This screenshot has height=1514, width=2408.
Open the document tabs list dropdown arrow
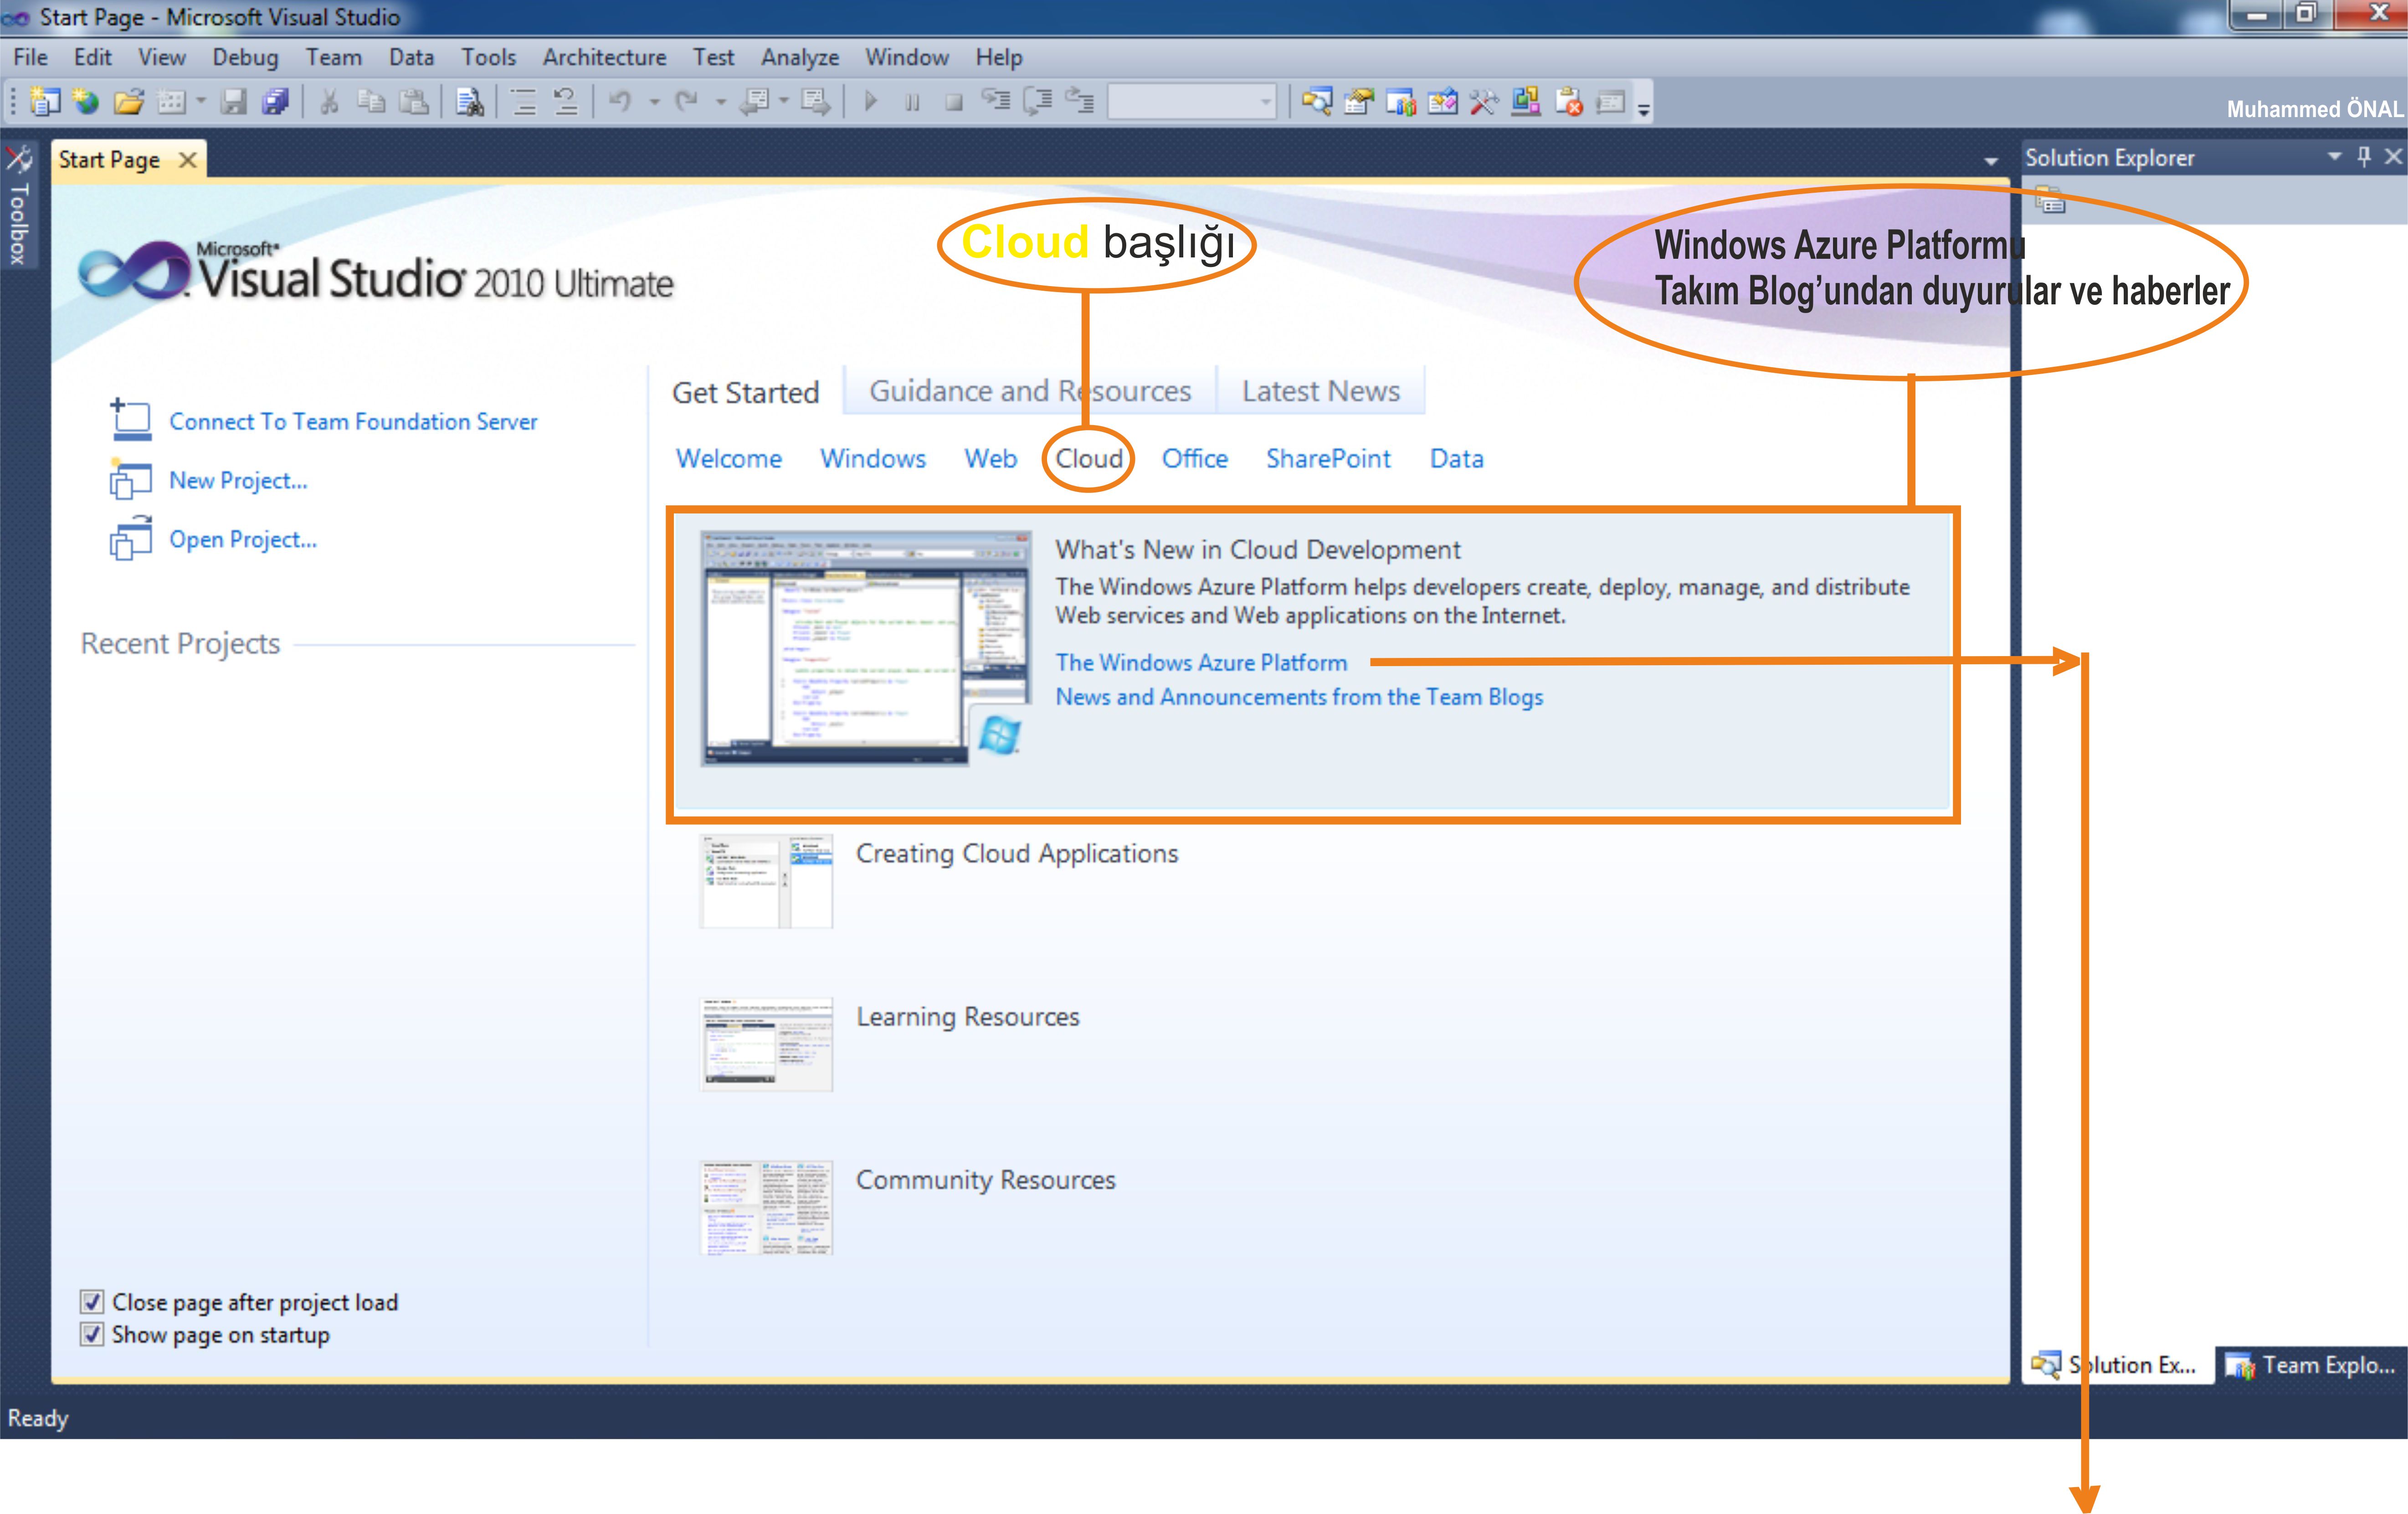click(1990, 161)
